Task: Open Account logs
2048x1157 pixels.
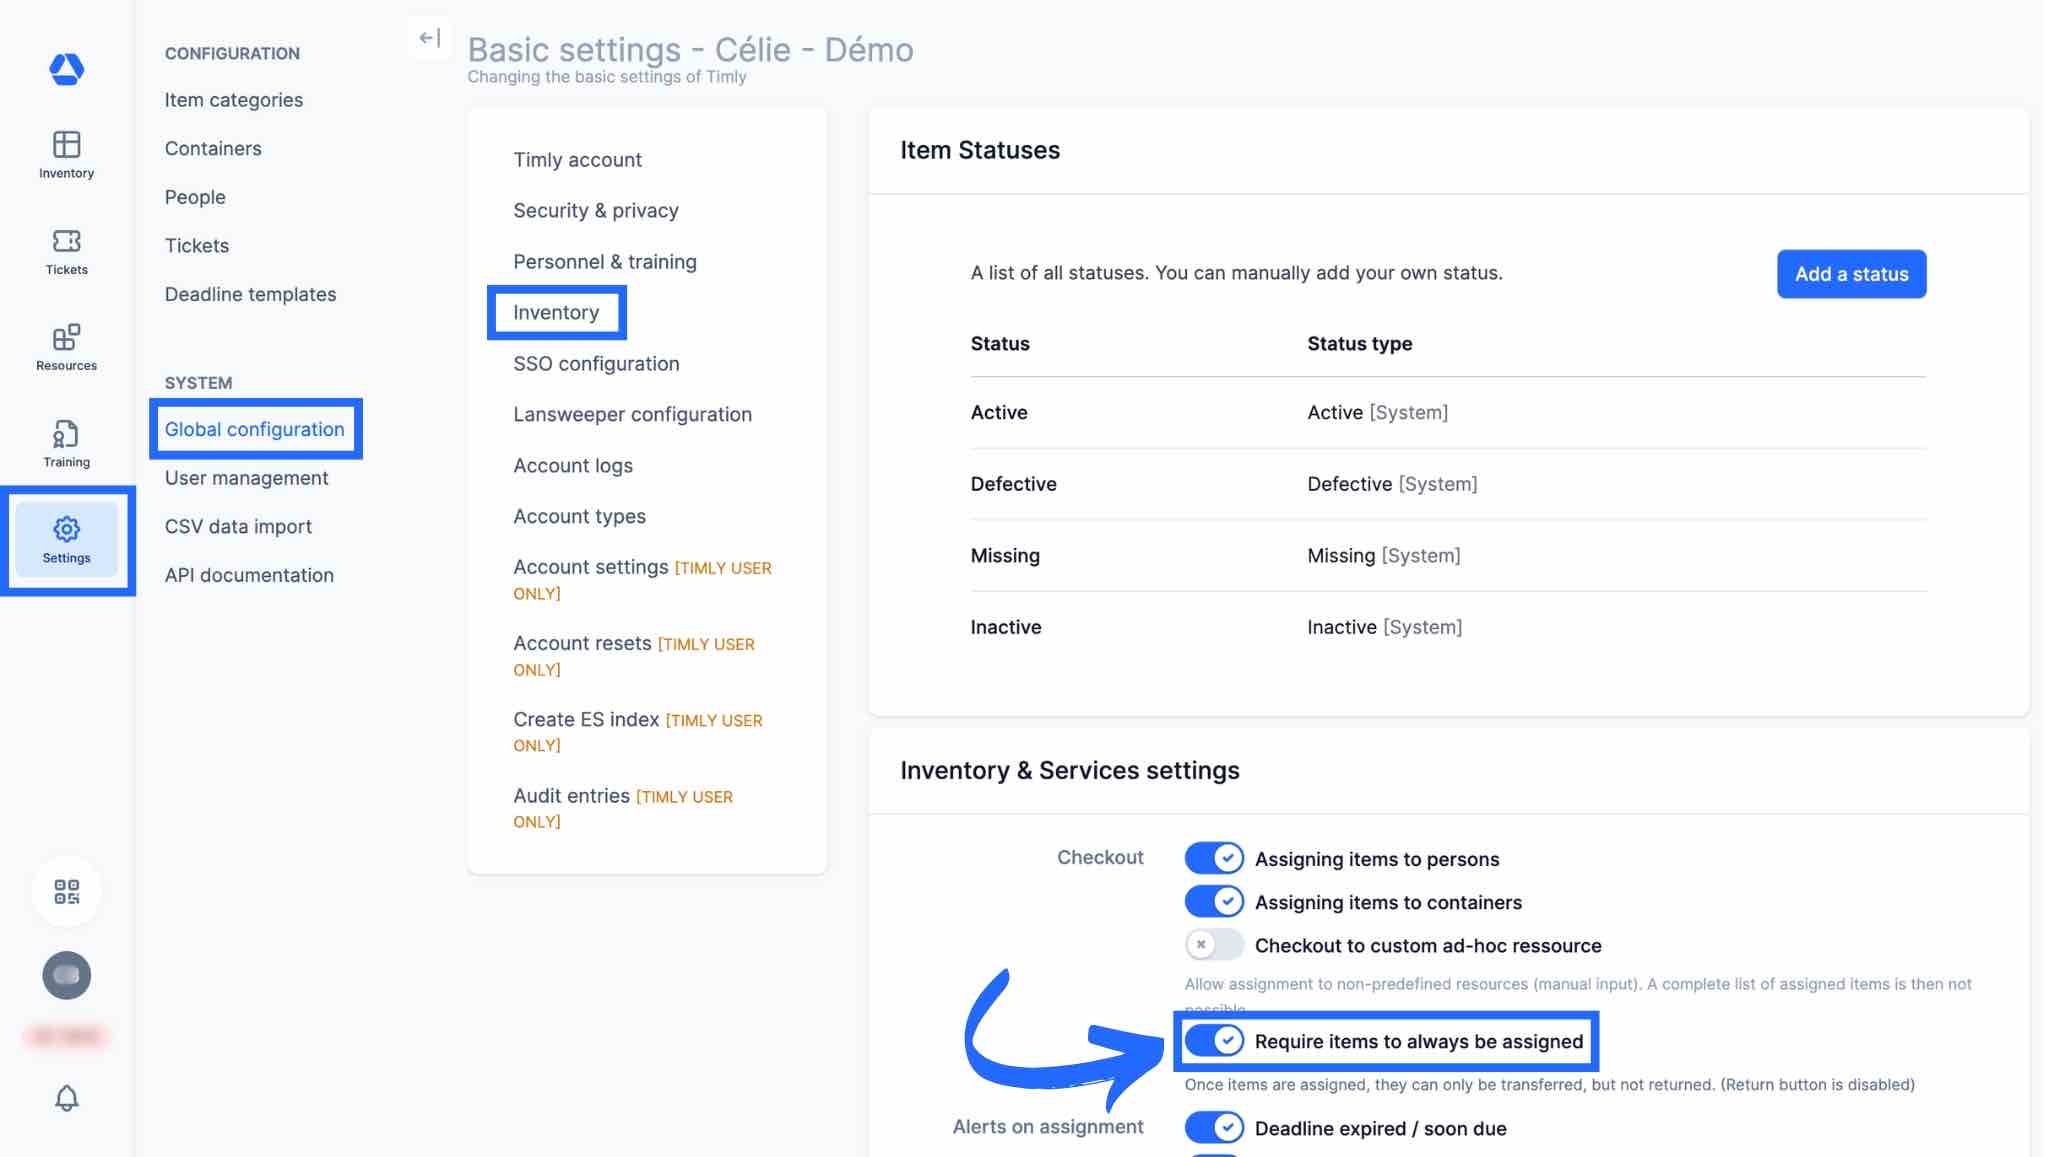Action: coord(573,465)
